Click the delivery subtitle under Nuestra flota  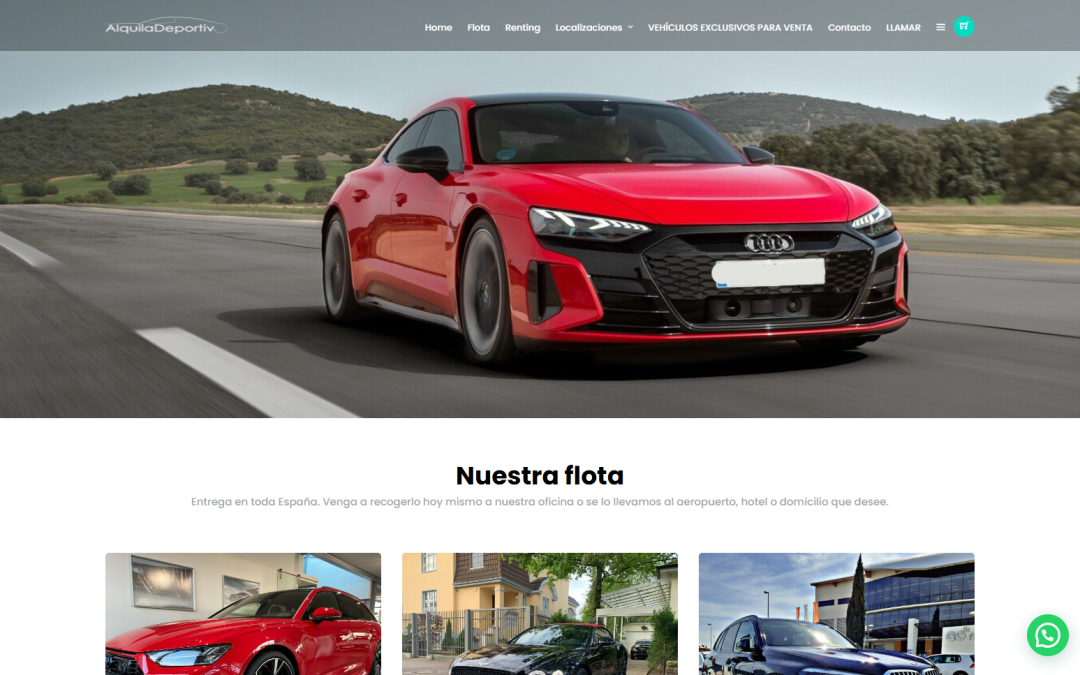click(x=540, y=502)
